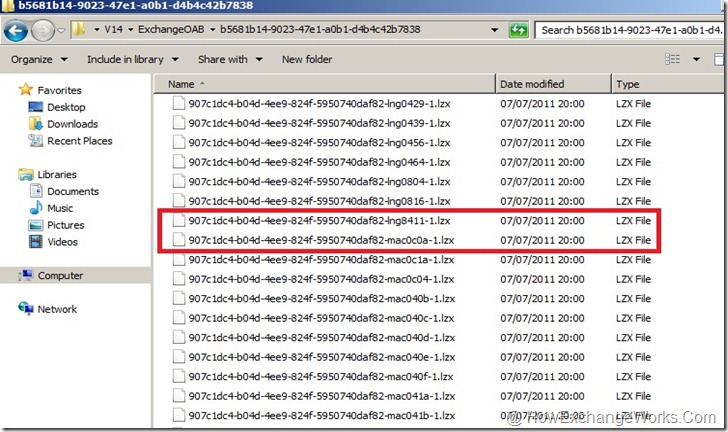Select the V14 breadcrumb segment
This screenshot has height=432, width=728.
pos(113,29)
